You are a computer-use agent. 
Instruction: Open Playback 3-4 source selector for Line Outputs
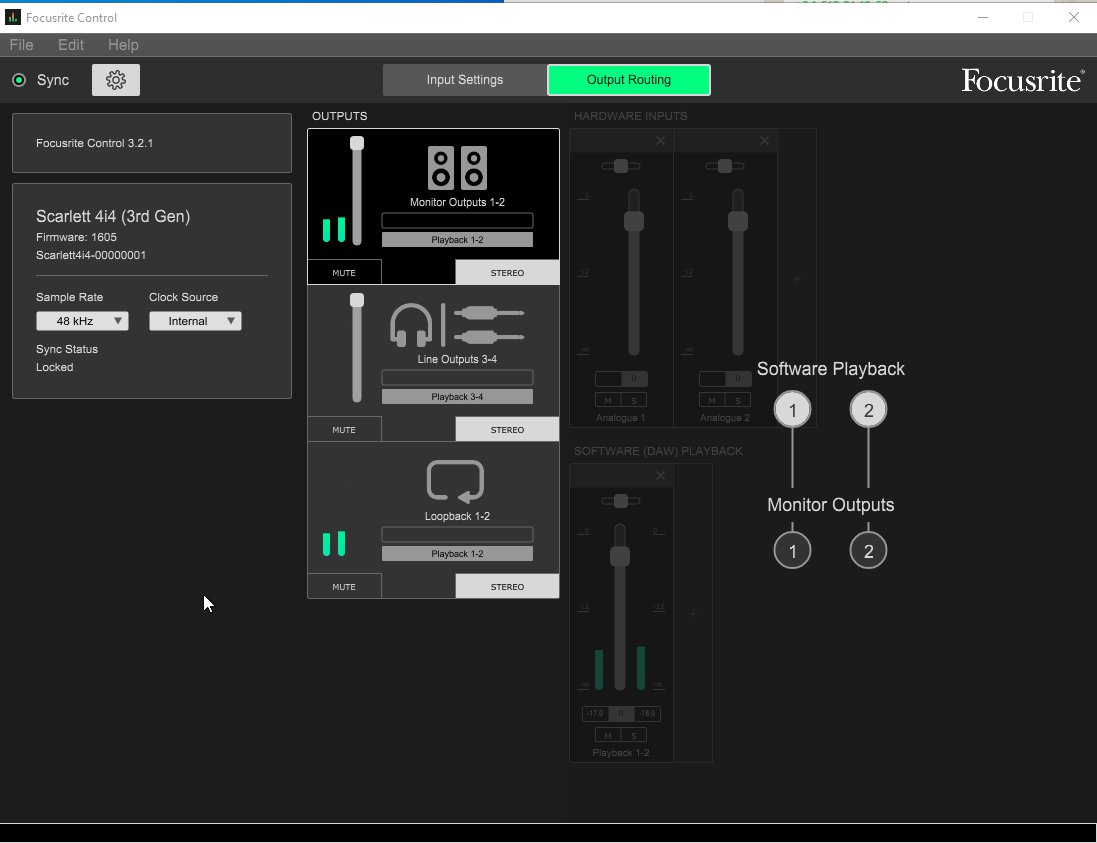click(x=457, y=397)
